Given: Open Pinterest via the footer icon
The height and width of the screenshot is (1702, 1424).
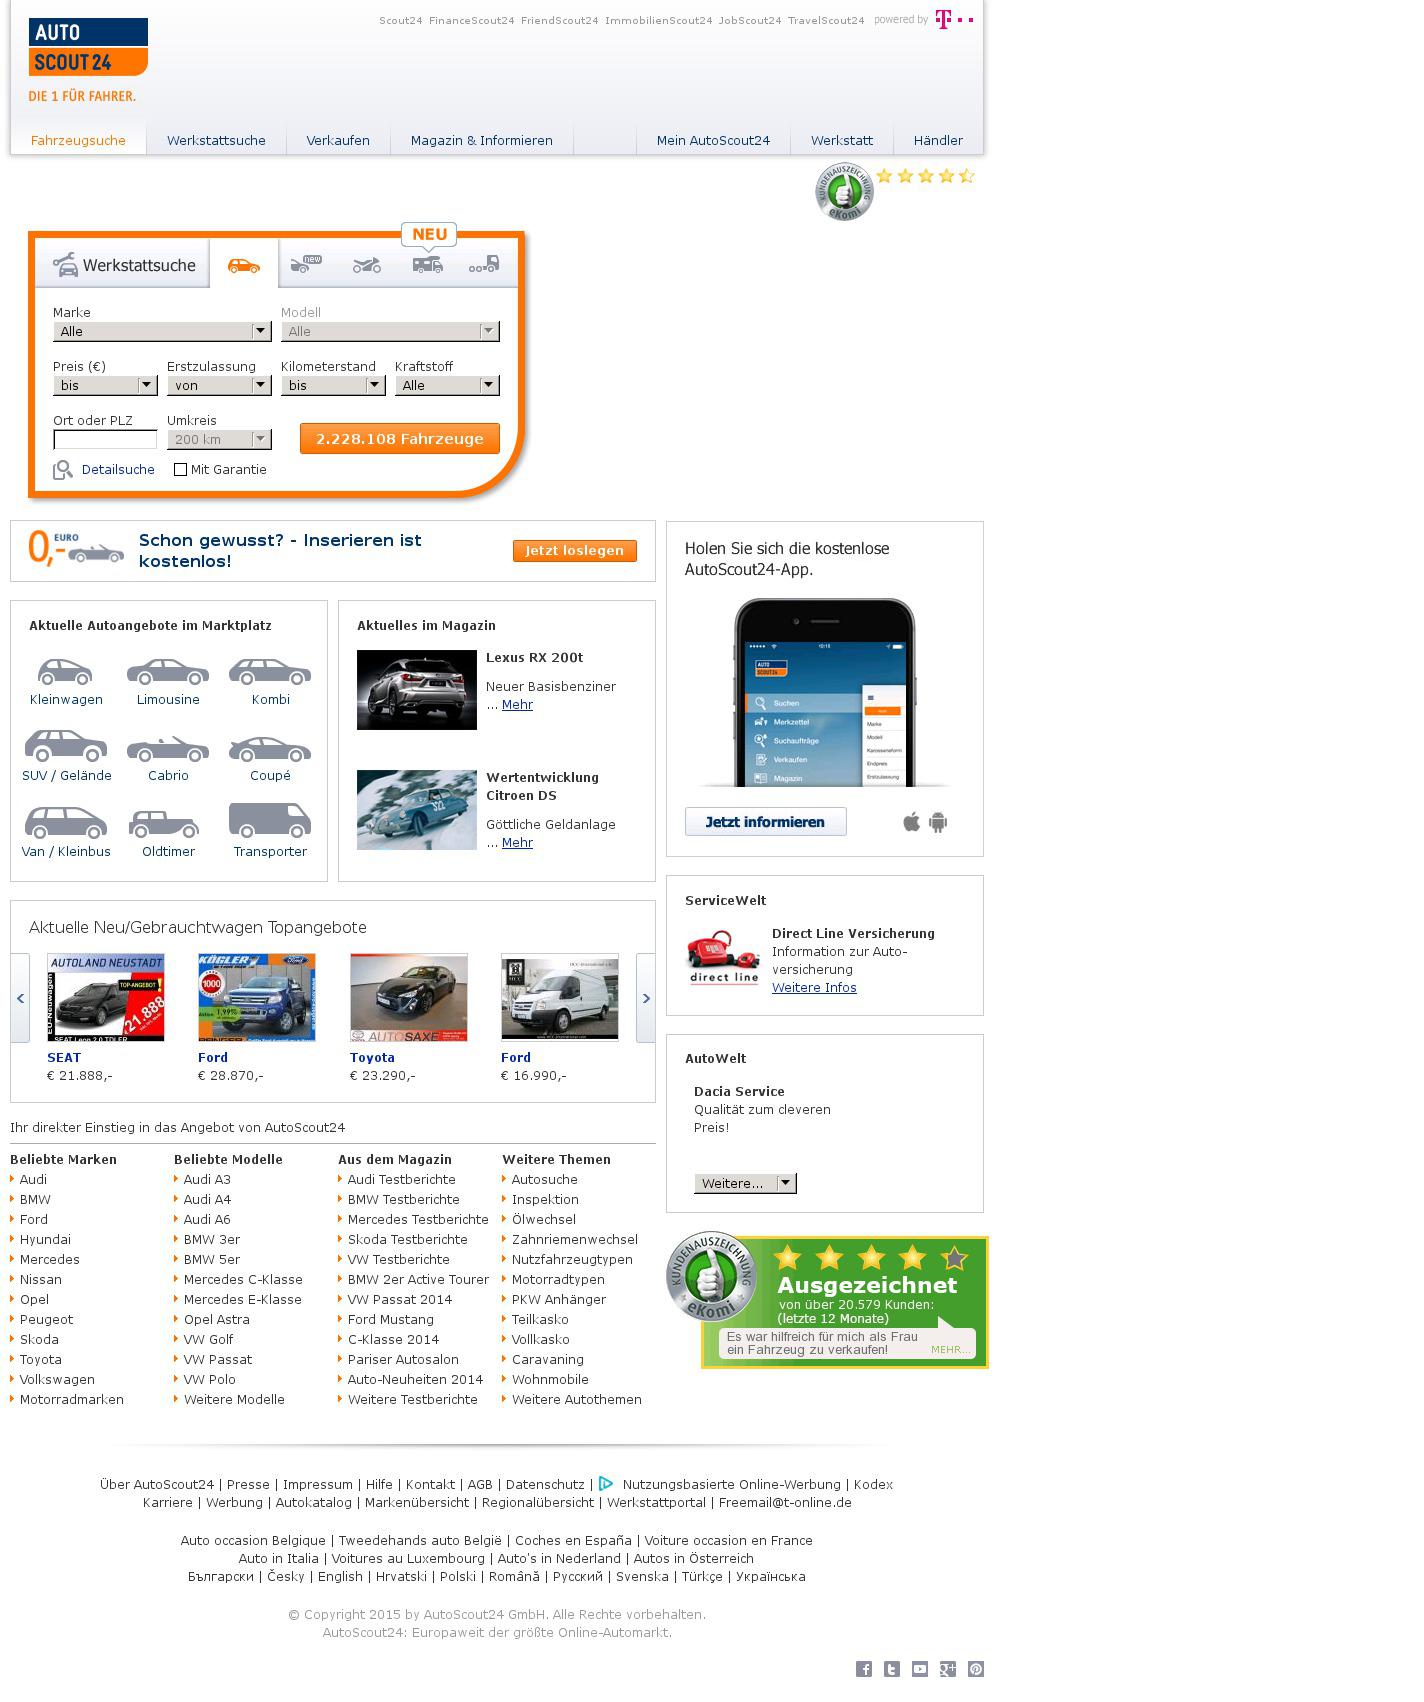Looking at the screenshot, I should tap(976, 1669).
